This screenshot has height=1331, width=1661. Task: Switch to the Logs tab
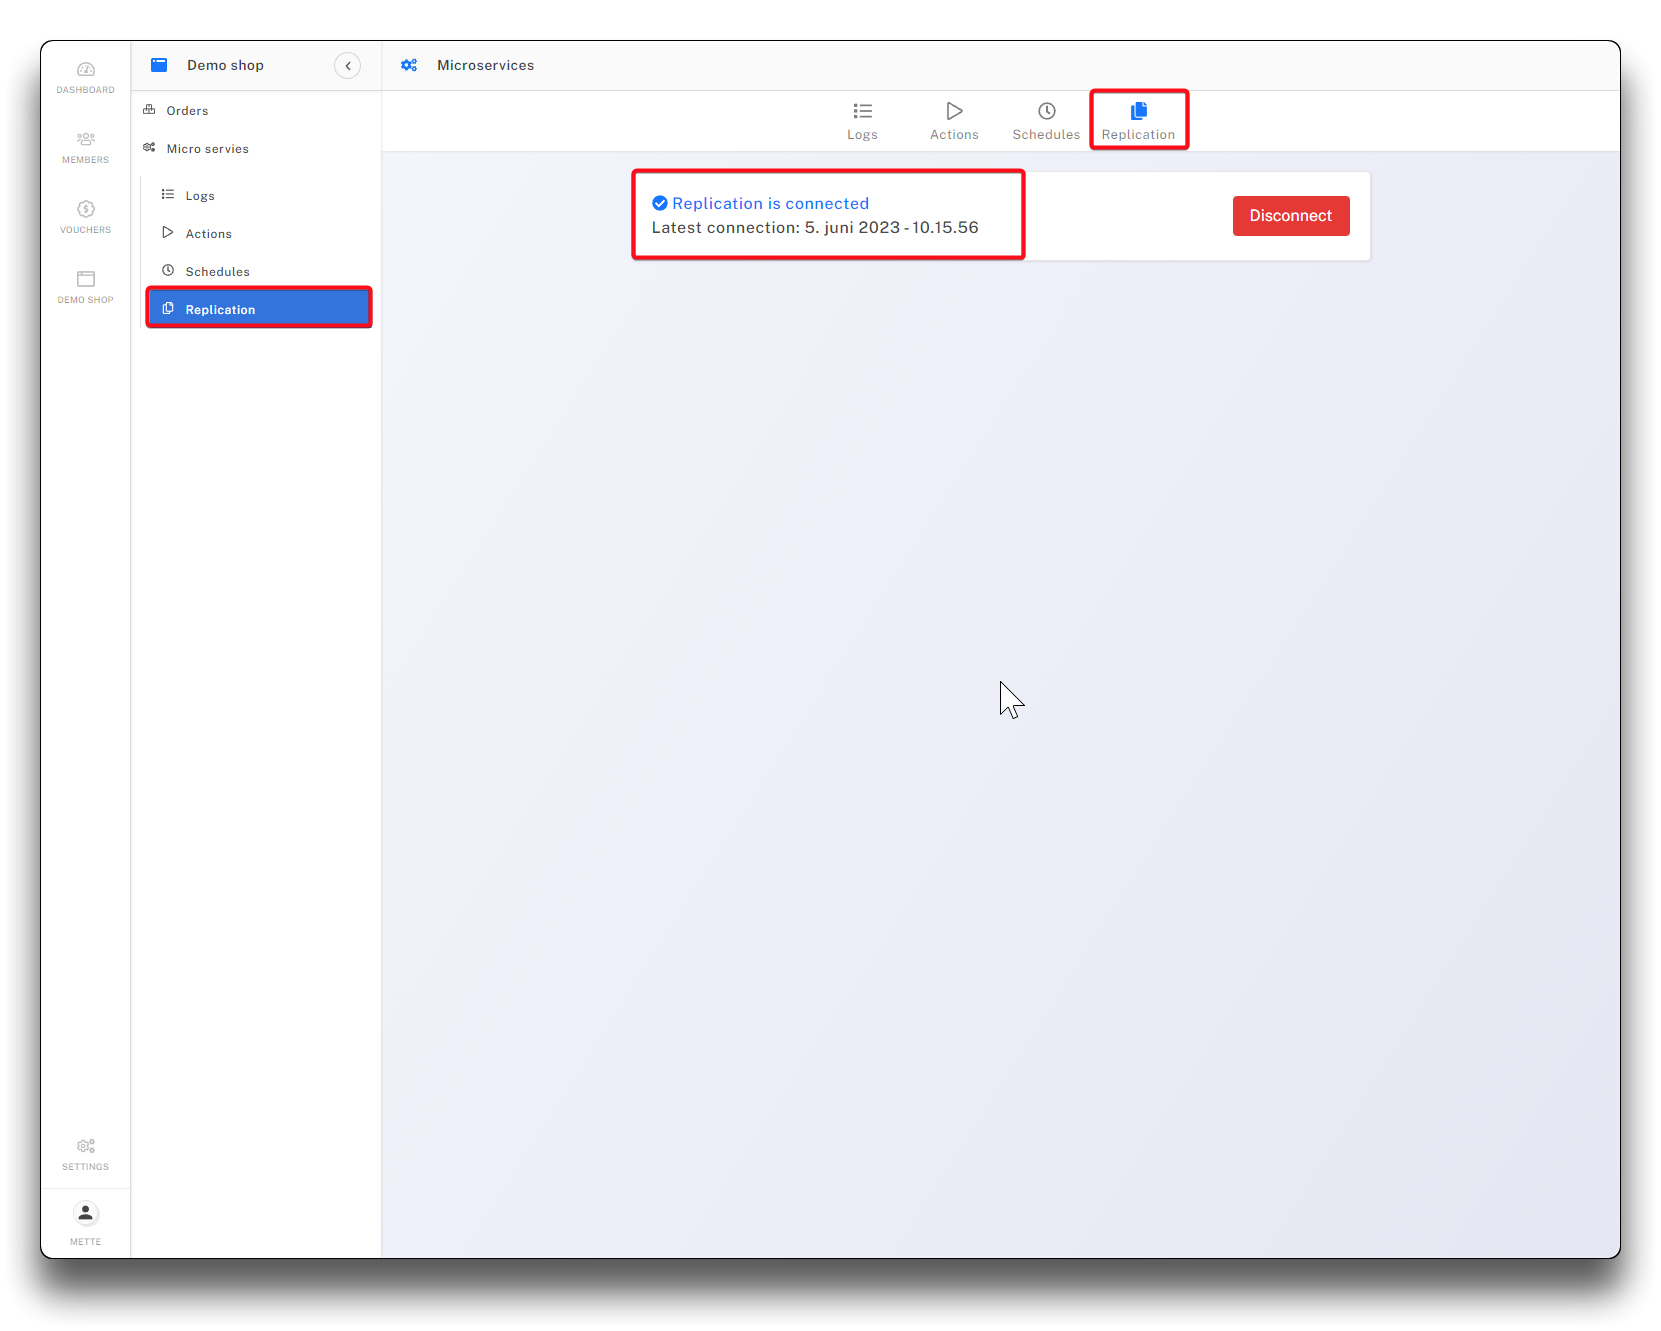pyautogui.click(x=862, y=121)
